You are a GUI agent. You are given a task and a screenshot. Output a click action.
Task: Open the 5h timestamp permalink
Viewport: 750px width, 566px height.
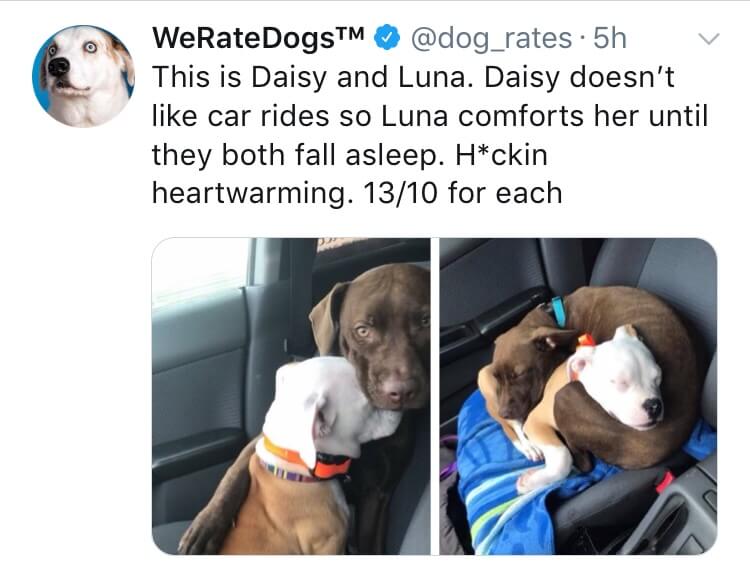pos(610,38)
